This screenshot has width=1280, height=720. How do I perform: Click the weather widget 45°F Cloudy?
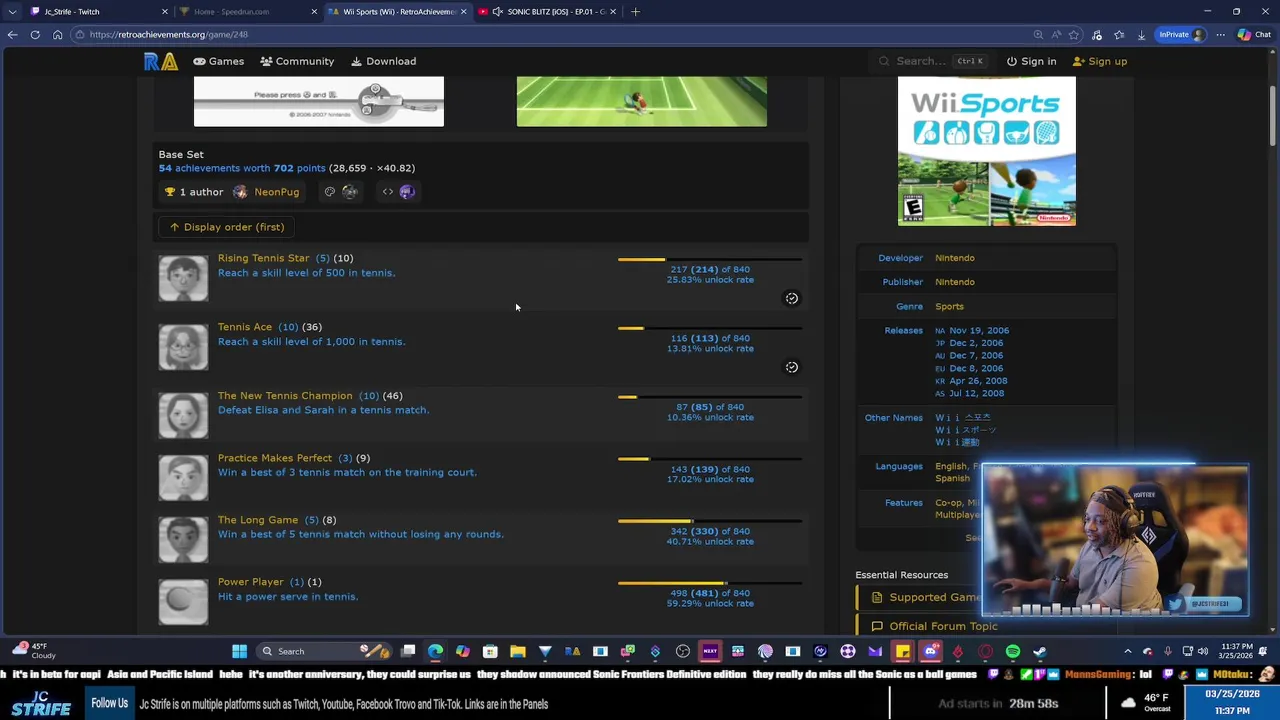(x=33, y=651)
